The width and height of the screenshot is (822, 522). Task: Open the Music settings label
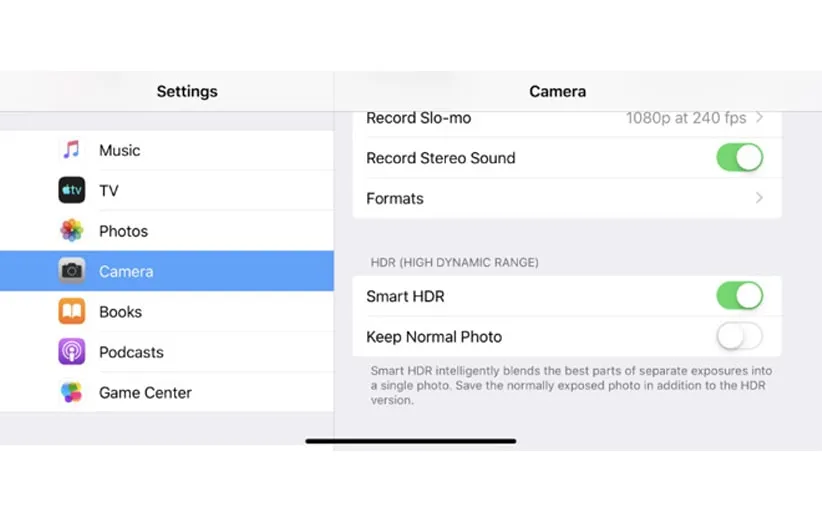pyautogui.click(x=119, y=150)
